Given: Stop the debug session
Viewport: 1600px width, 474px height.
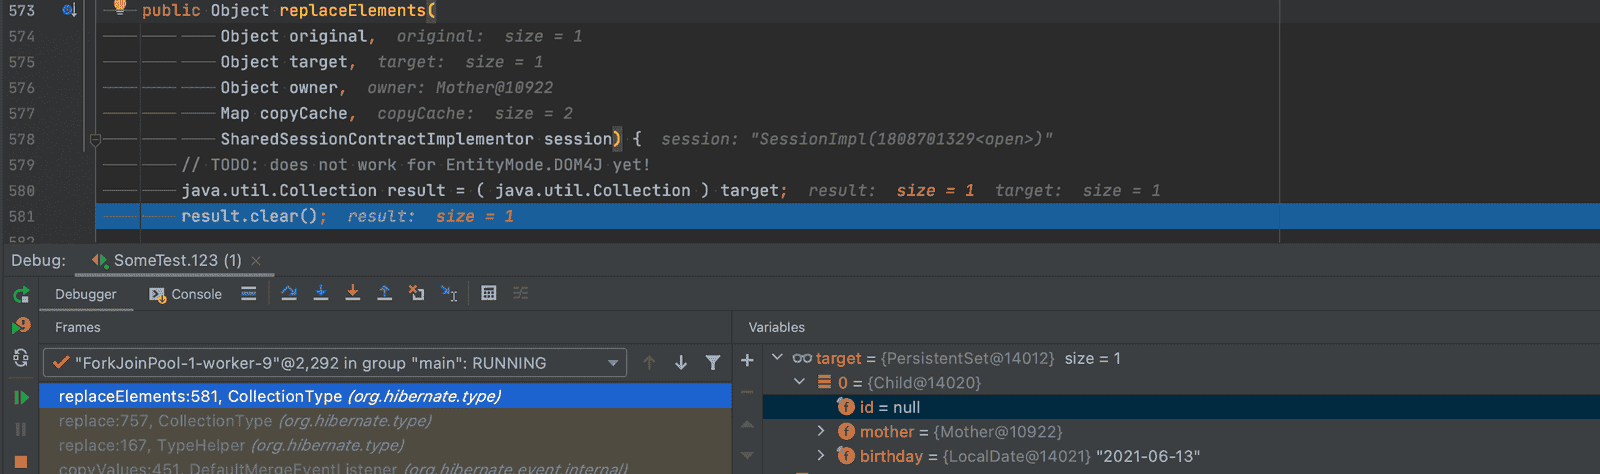Looking at the screenshot, I should tap(21, 463).
